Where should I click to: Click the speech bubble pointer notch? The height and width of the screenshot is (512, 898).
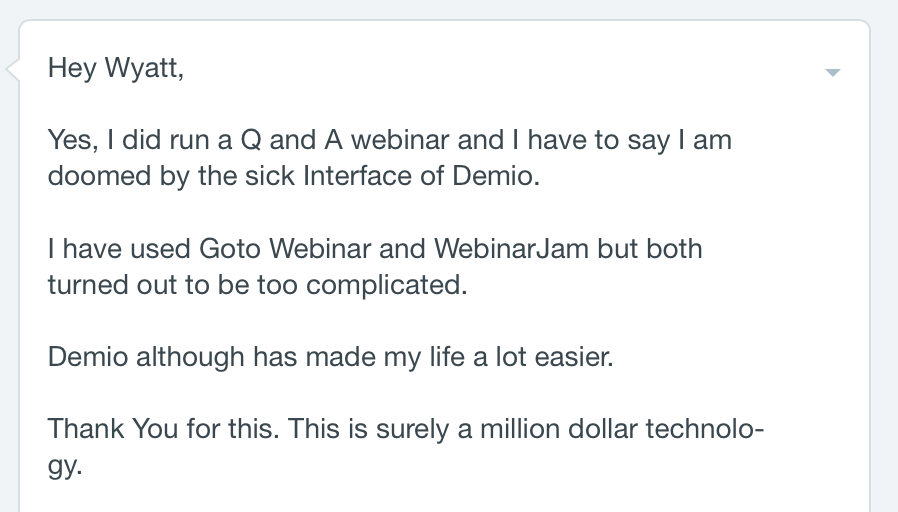13,69
